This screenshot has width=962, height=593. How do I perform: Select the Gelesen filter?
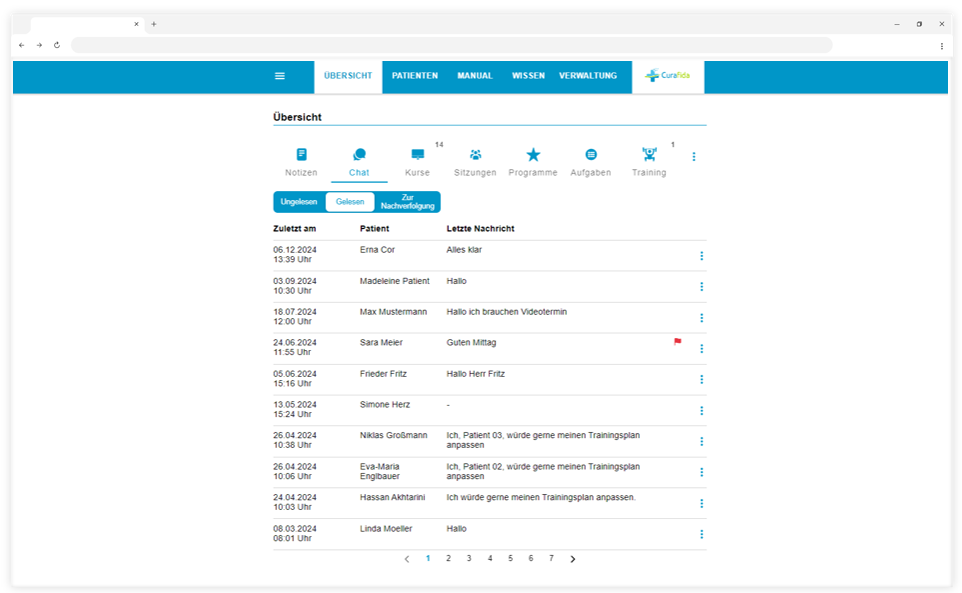point(350,202)
